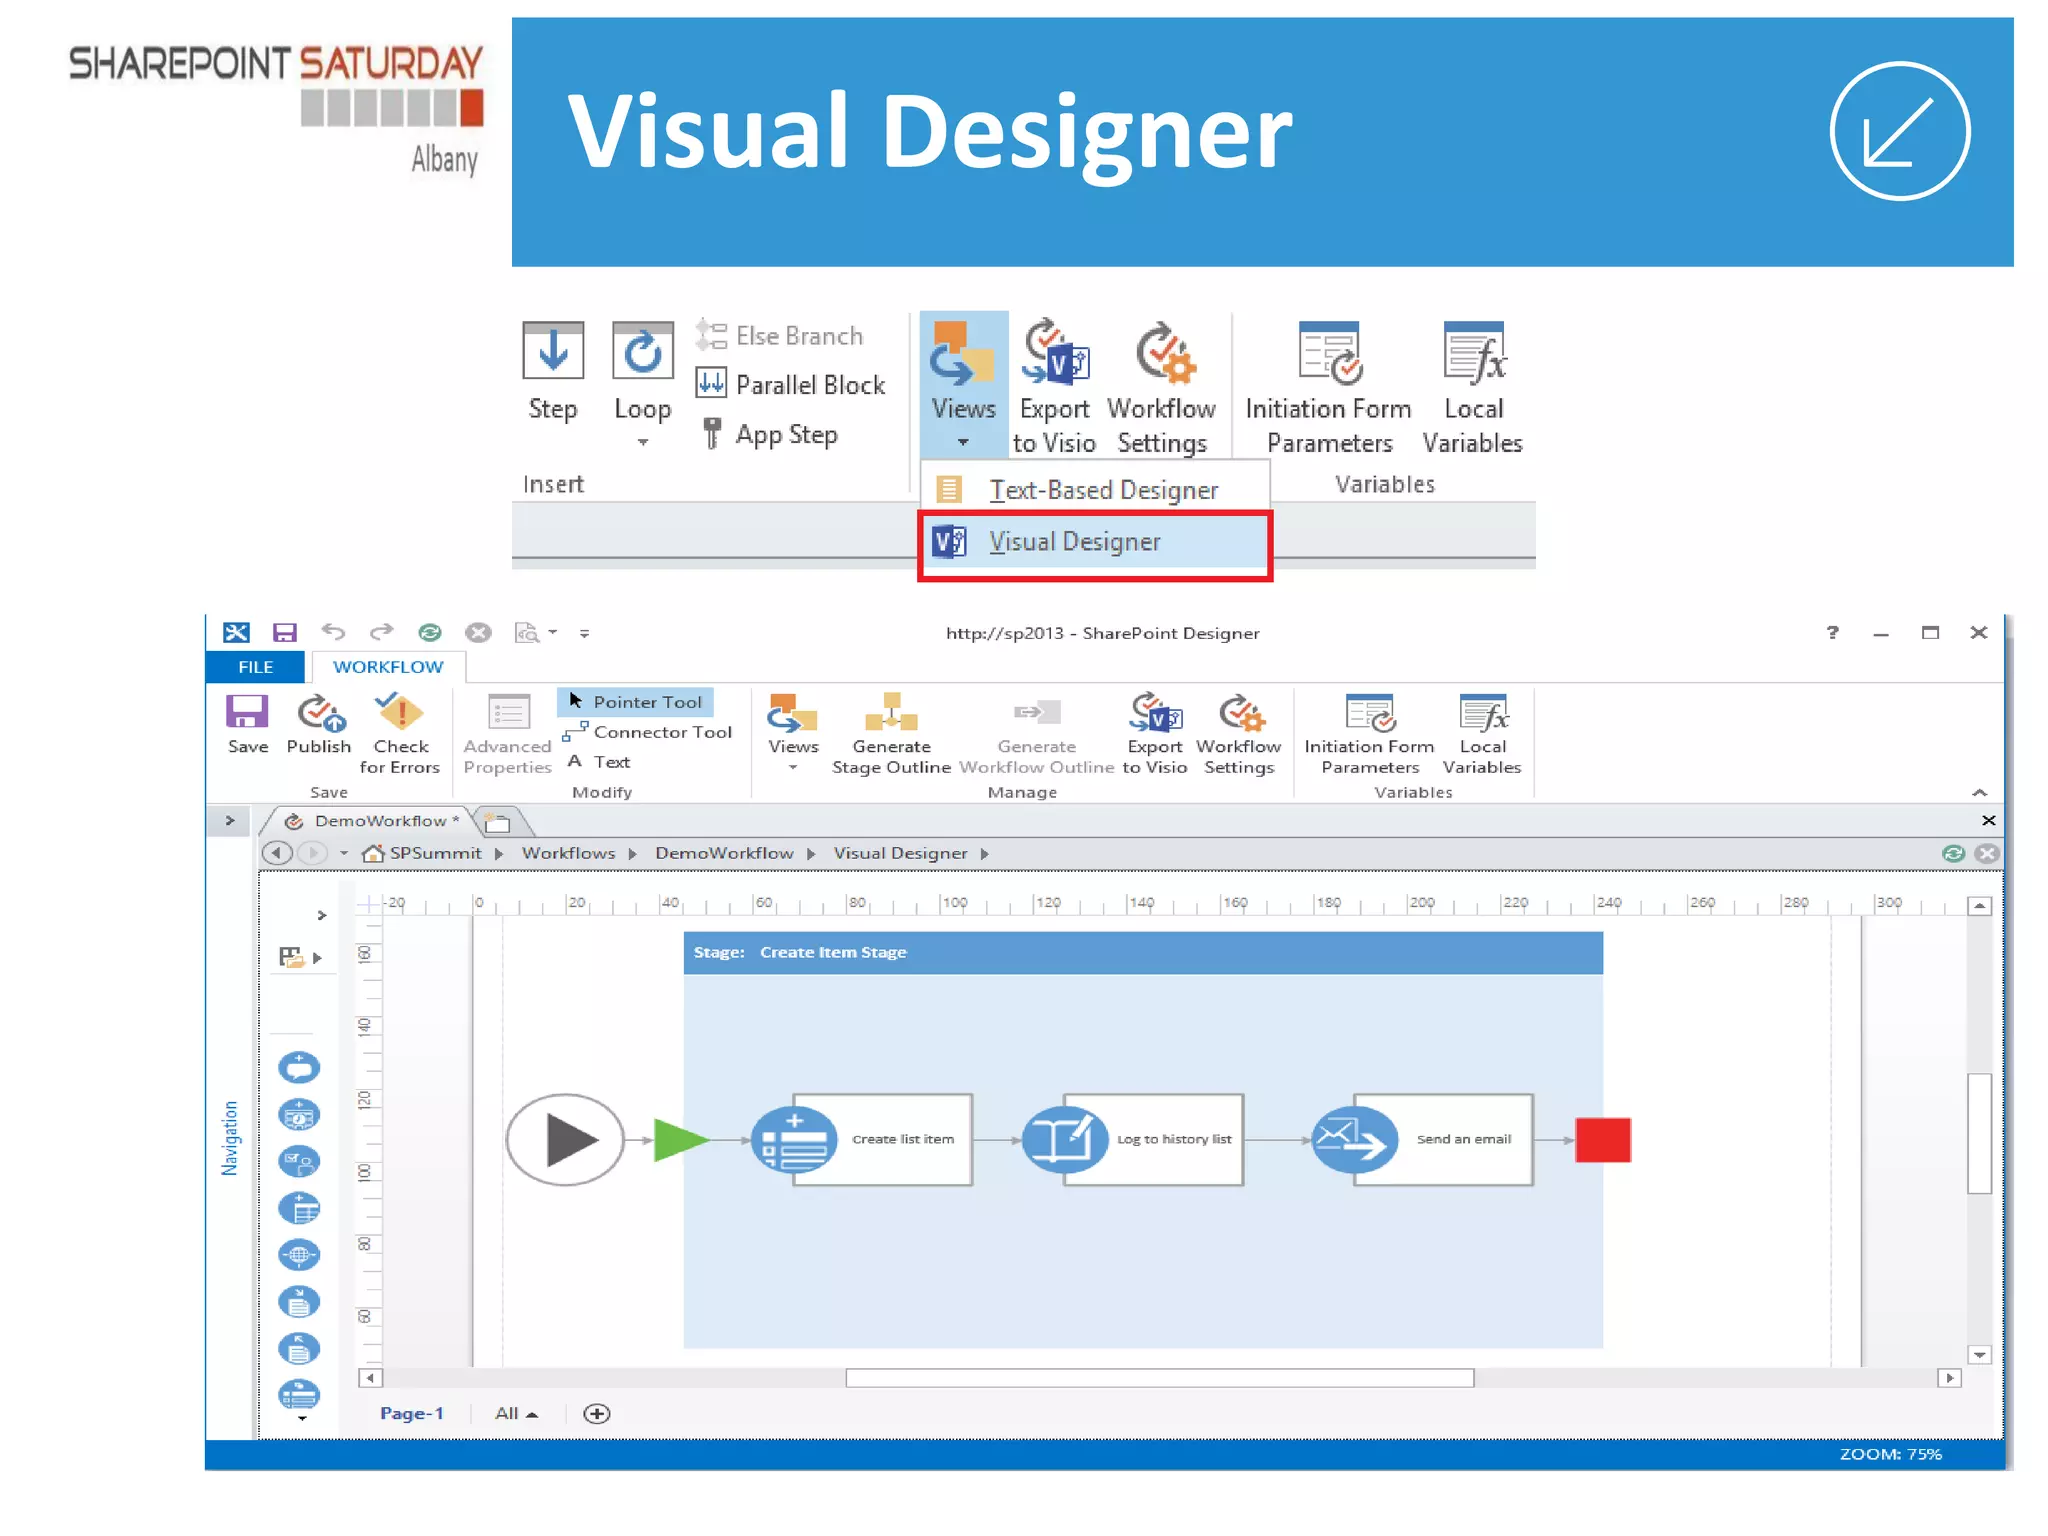Select the Create Item Stage header
Viewport: 2048px width, 1536px height.
coord(1143,953)
